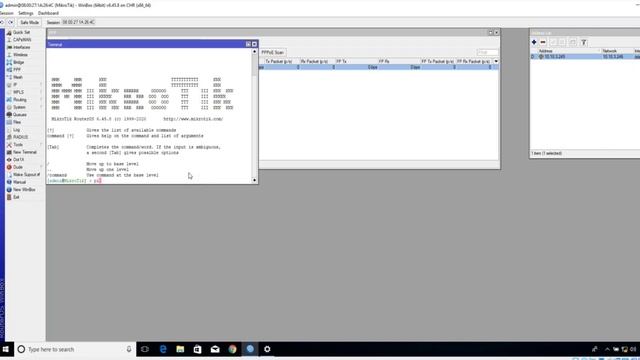Viewport: 640px width, 360px height.
Task: Open PPP from the sidebar
Action: point(17,70)
